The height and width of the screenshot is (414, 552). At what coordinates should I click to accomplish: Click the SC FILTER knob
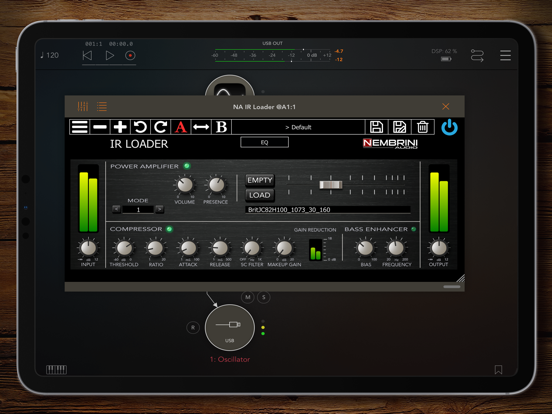tap(252, 248)
